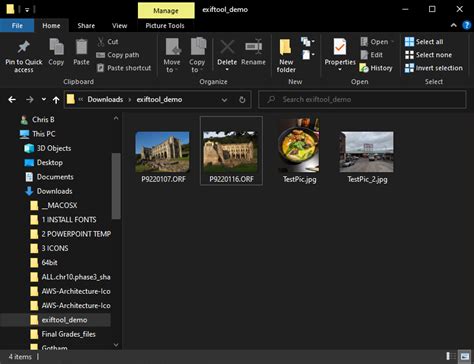
Task: Open the File tab
Action: click(17, 26)
